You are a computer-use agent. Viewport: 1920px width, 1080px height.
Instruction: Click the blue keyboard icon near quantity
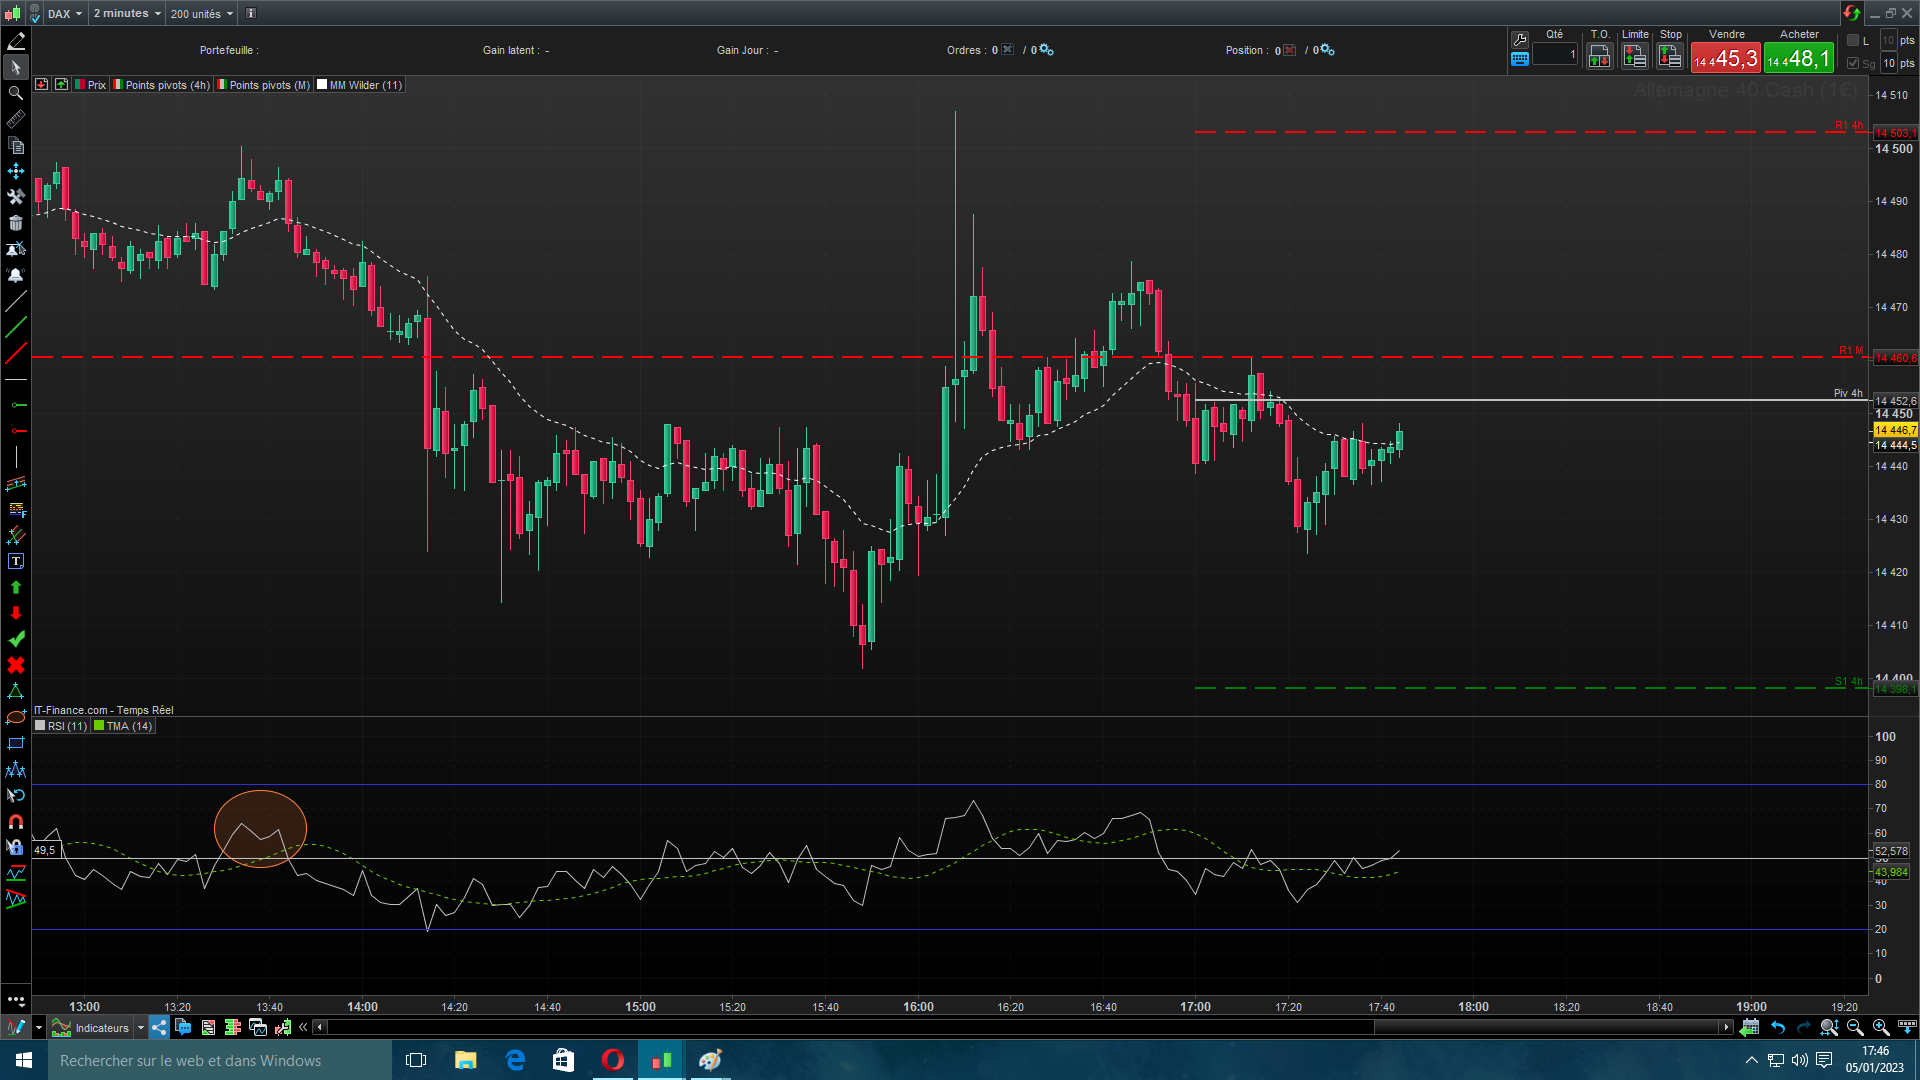tap(1520, 59)
